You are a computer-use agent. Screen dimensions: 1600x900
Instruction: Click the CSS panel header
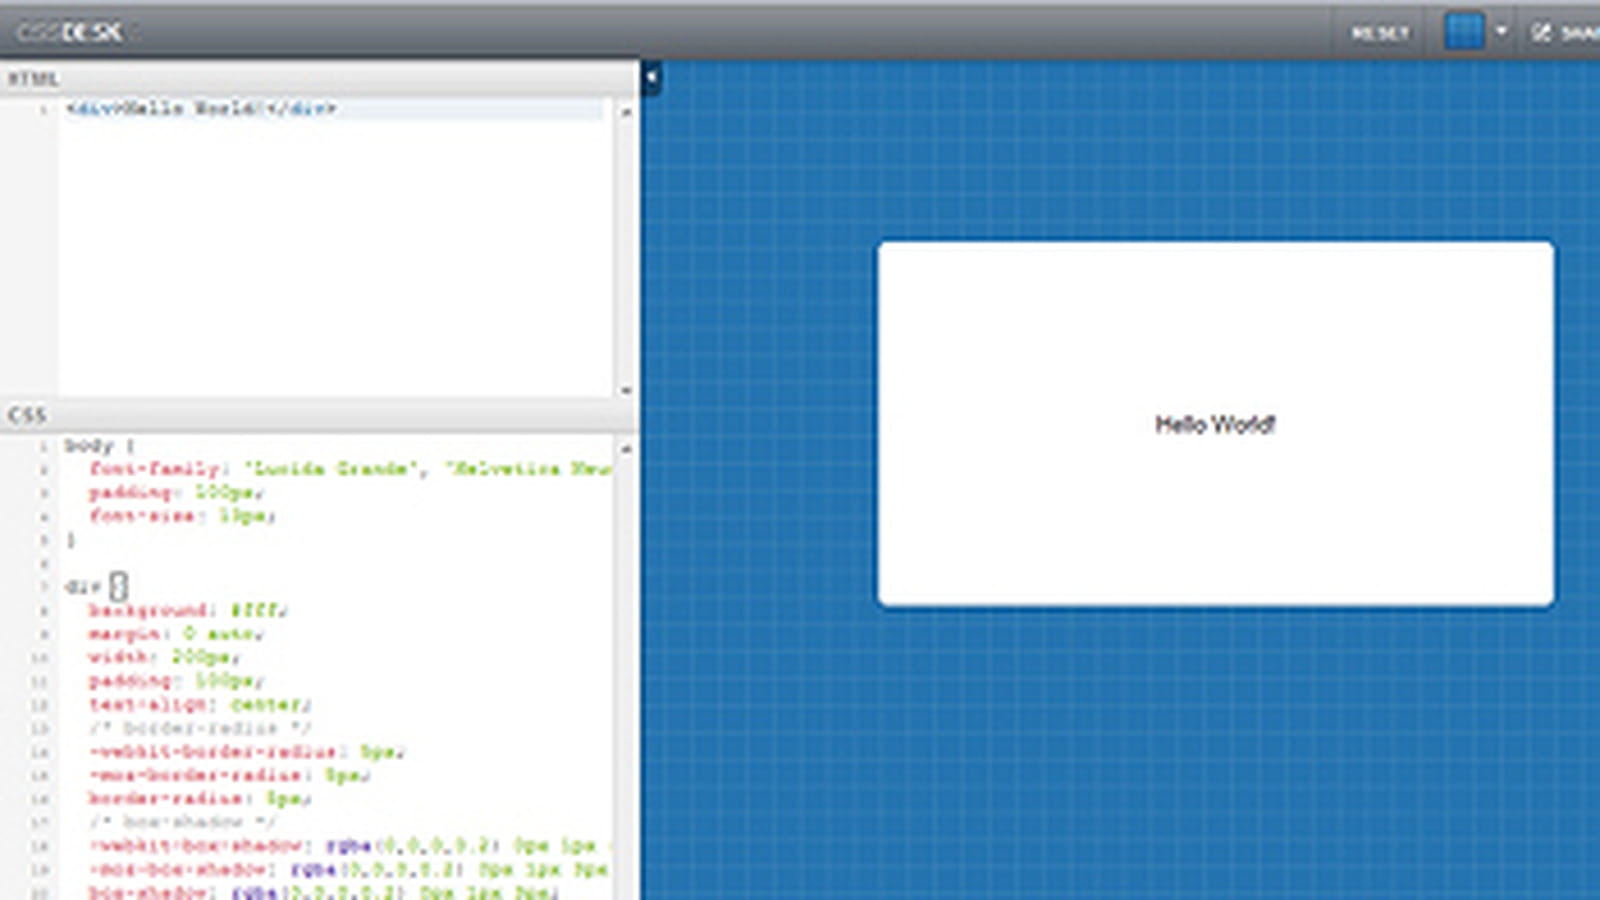(x=320, y=415)
